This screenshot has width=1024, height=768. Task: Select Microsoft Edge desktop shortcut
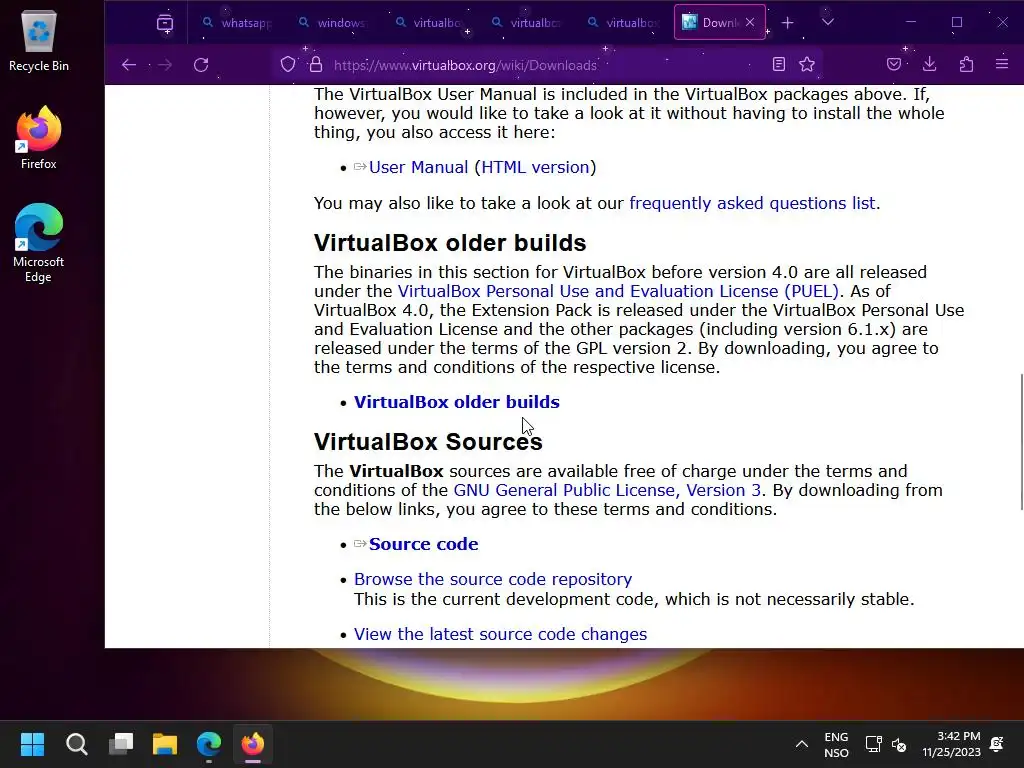[39, 243]
